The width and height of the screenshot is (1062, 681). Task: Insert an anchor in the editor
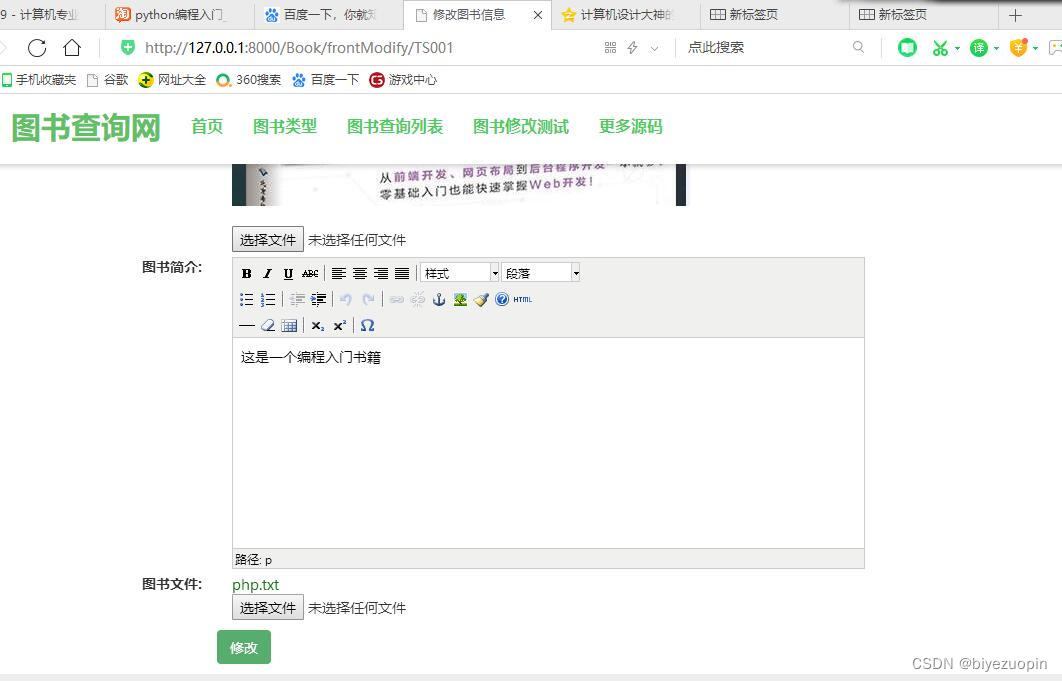tap(439, 299)
